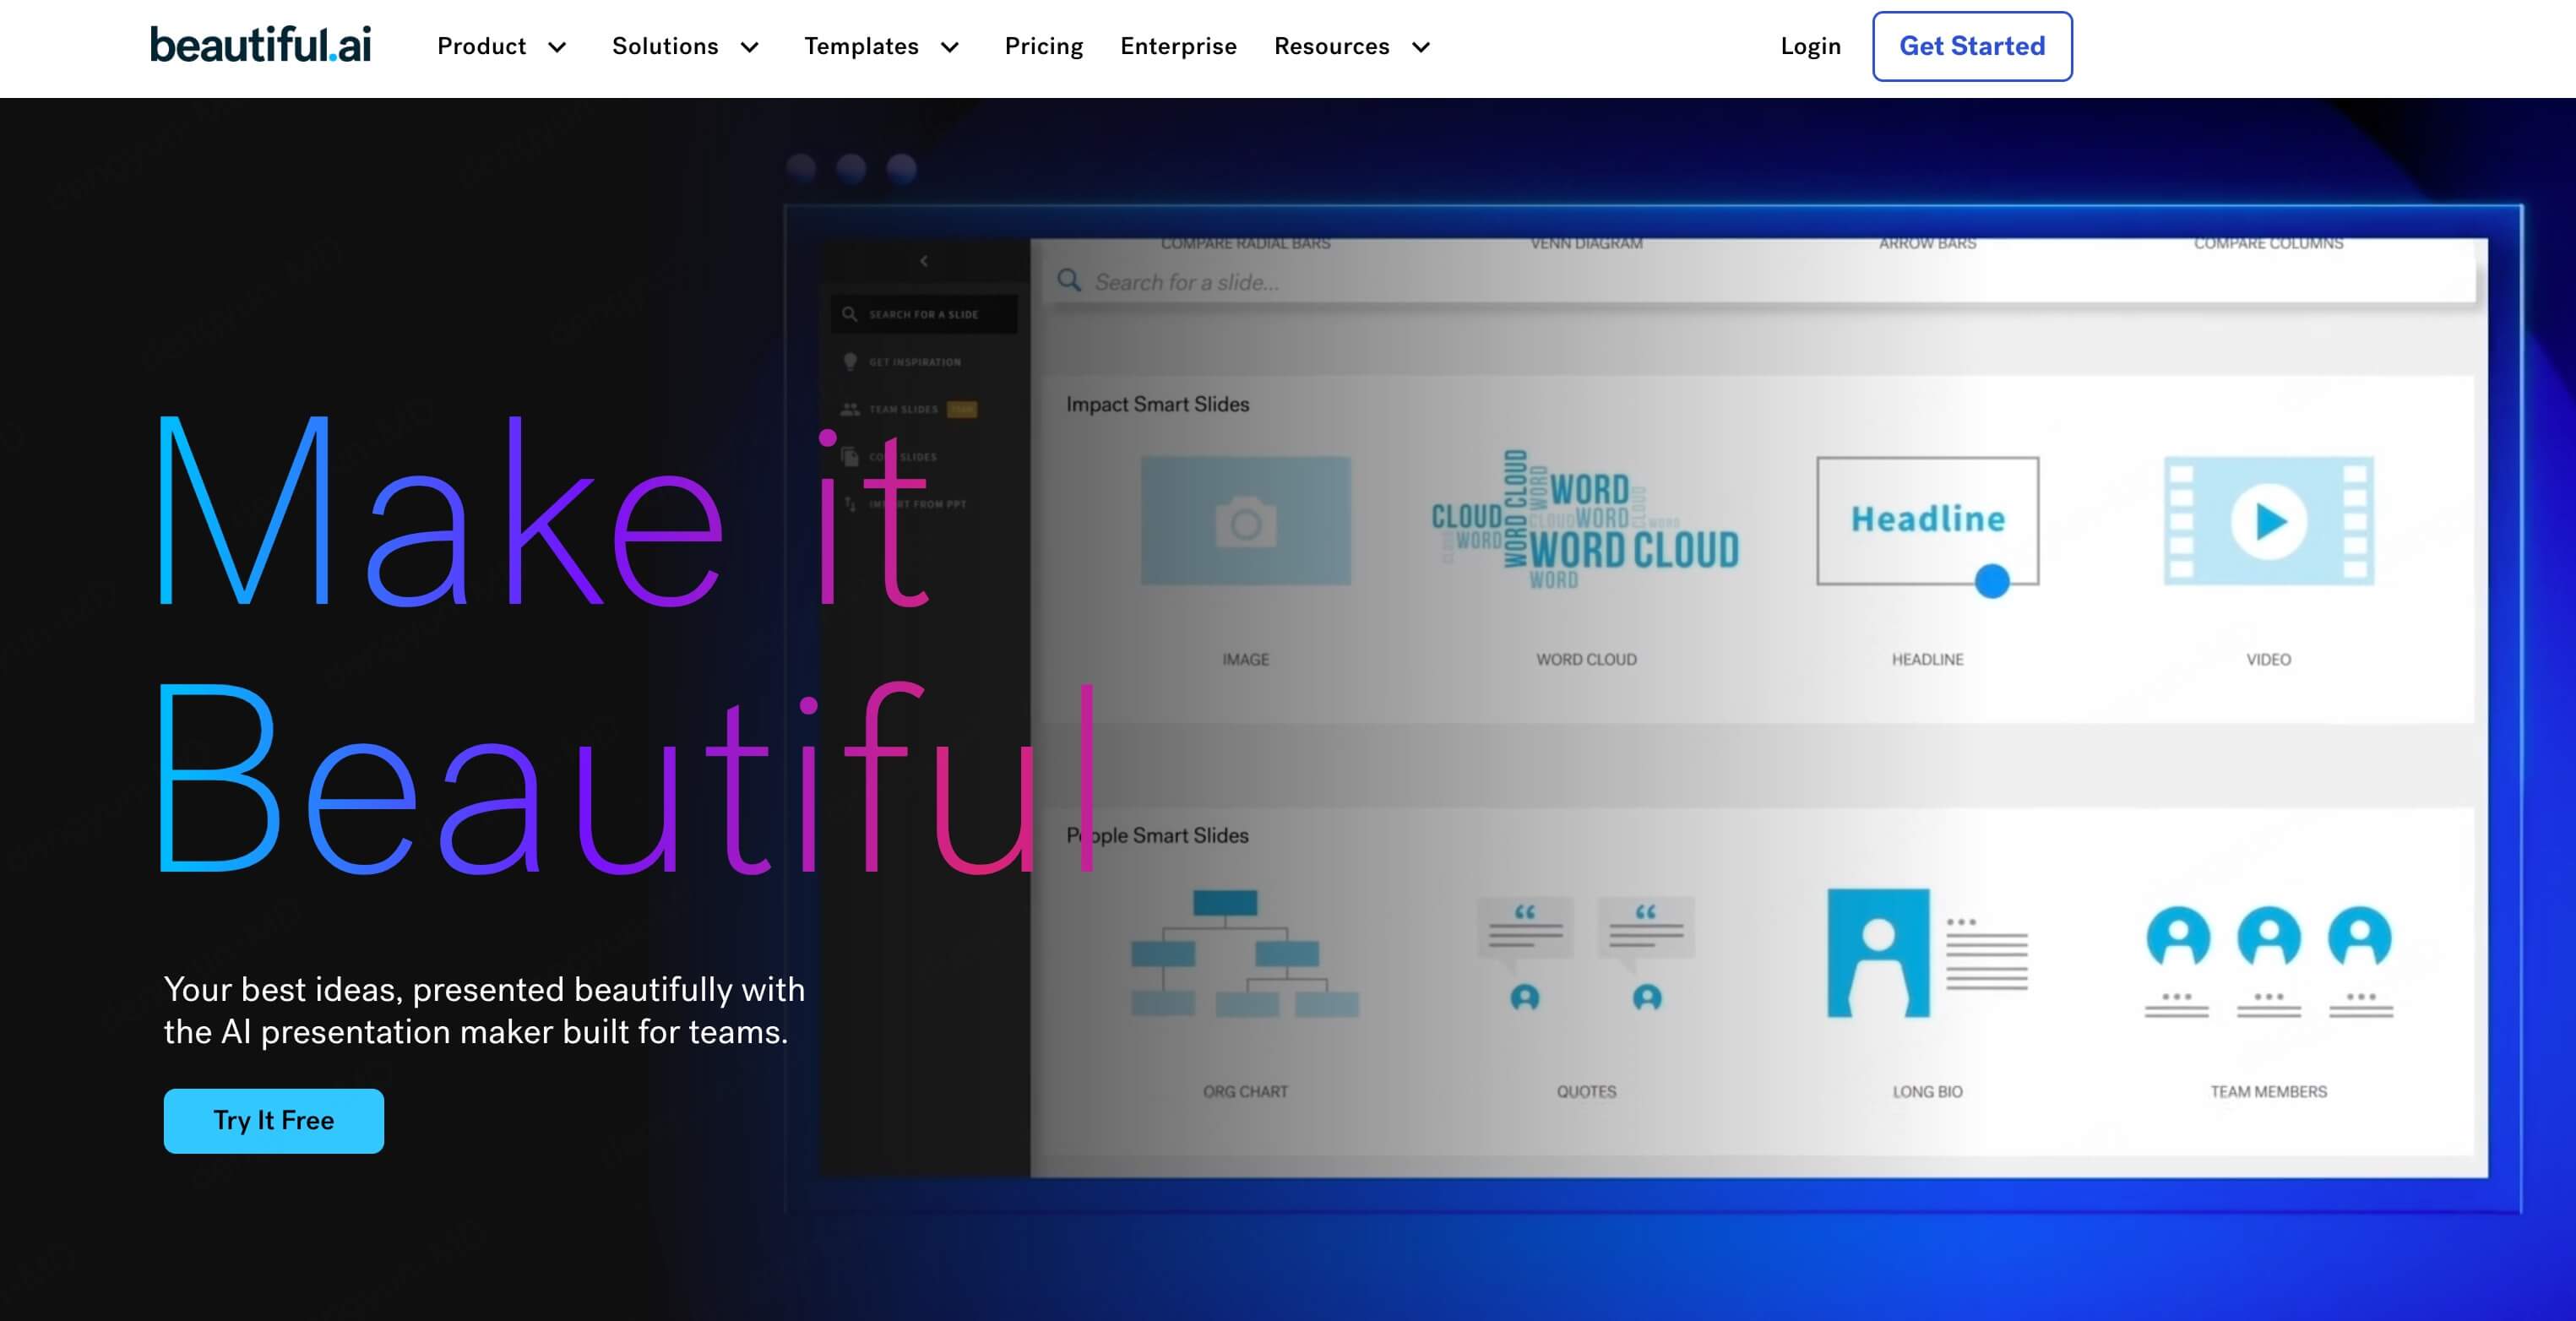Click the VIDEO label
Viewport: 2576px width, 1321px height.
point(2268,659)
